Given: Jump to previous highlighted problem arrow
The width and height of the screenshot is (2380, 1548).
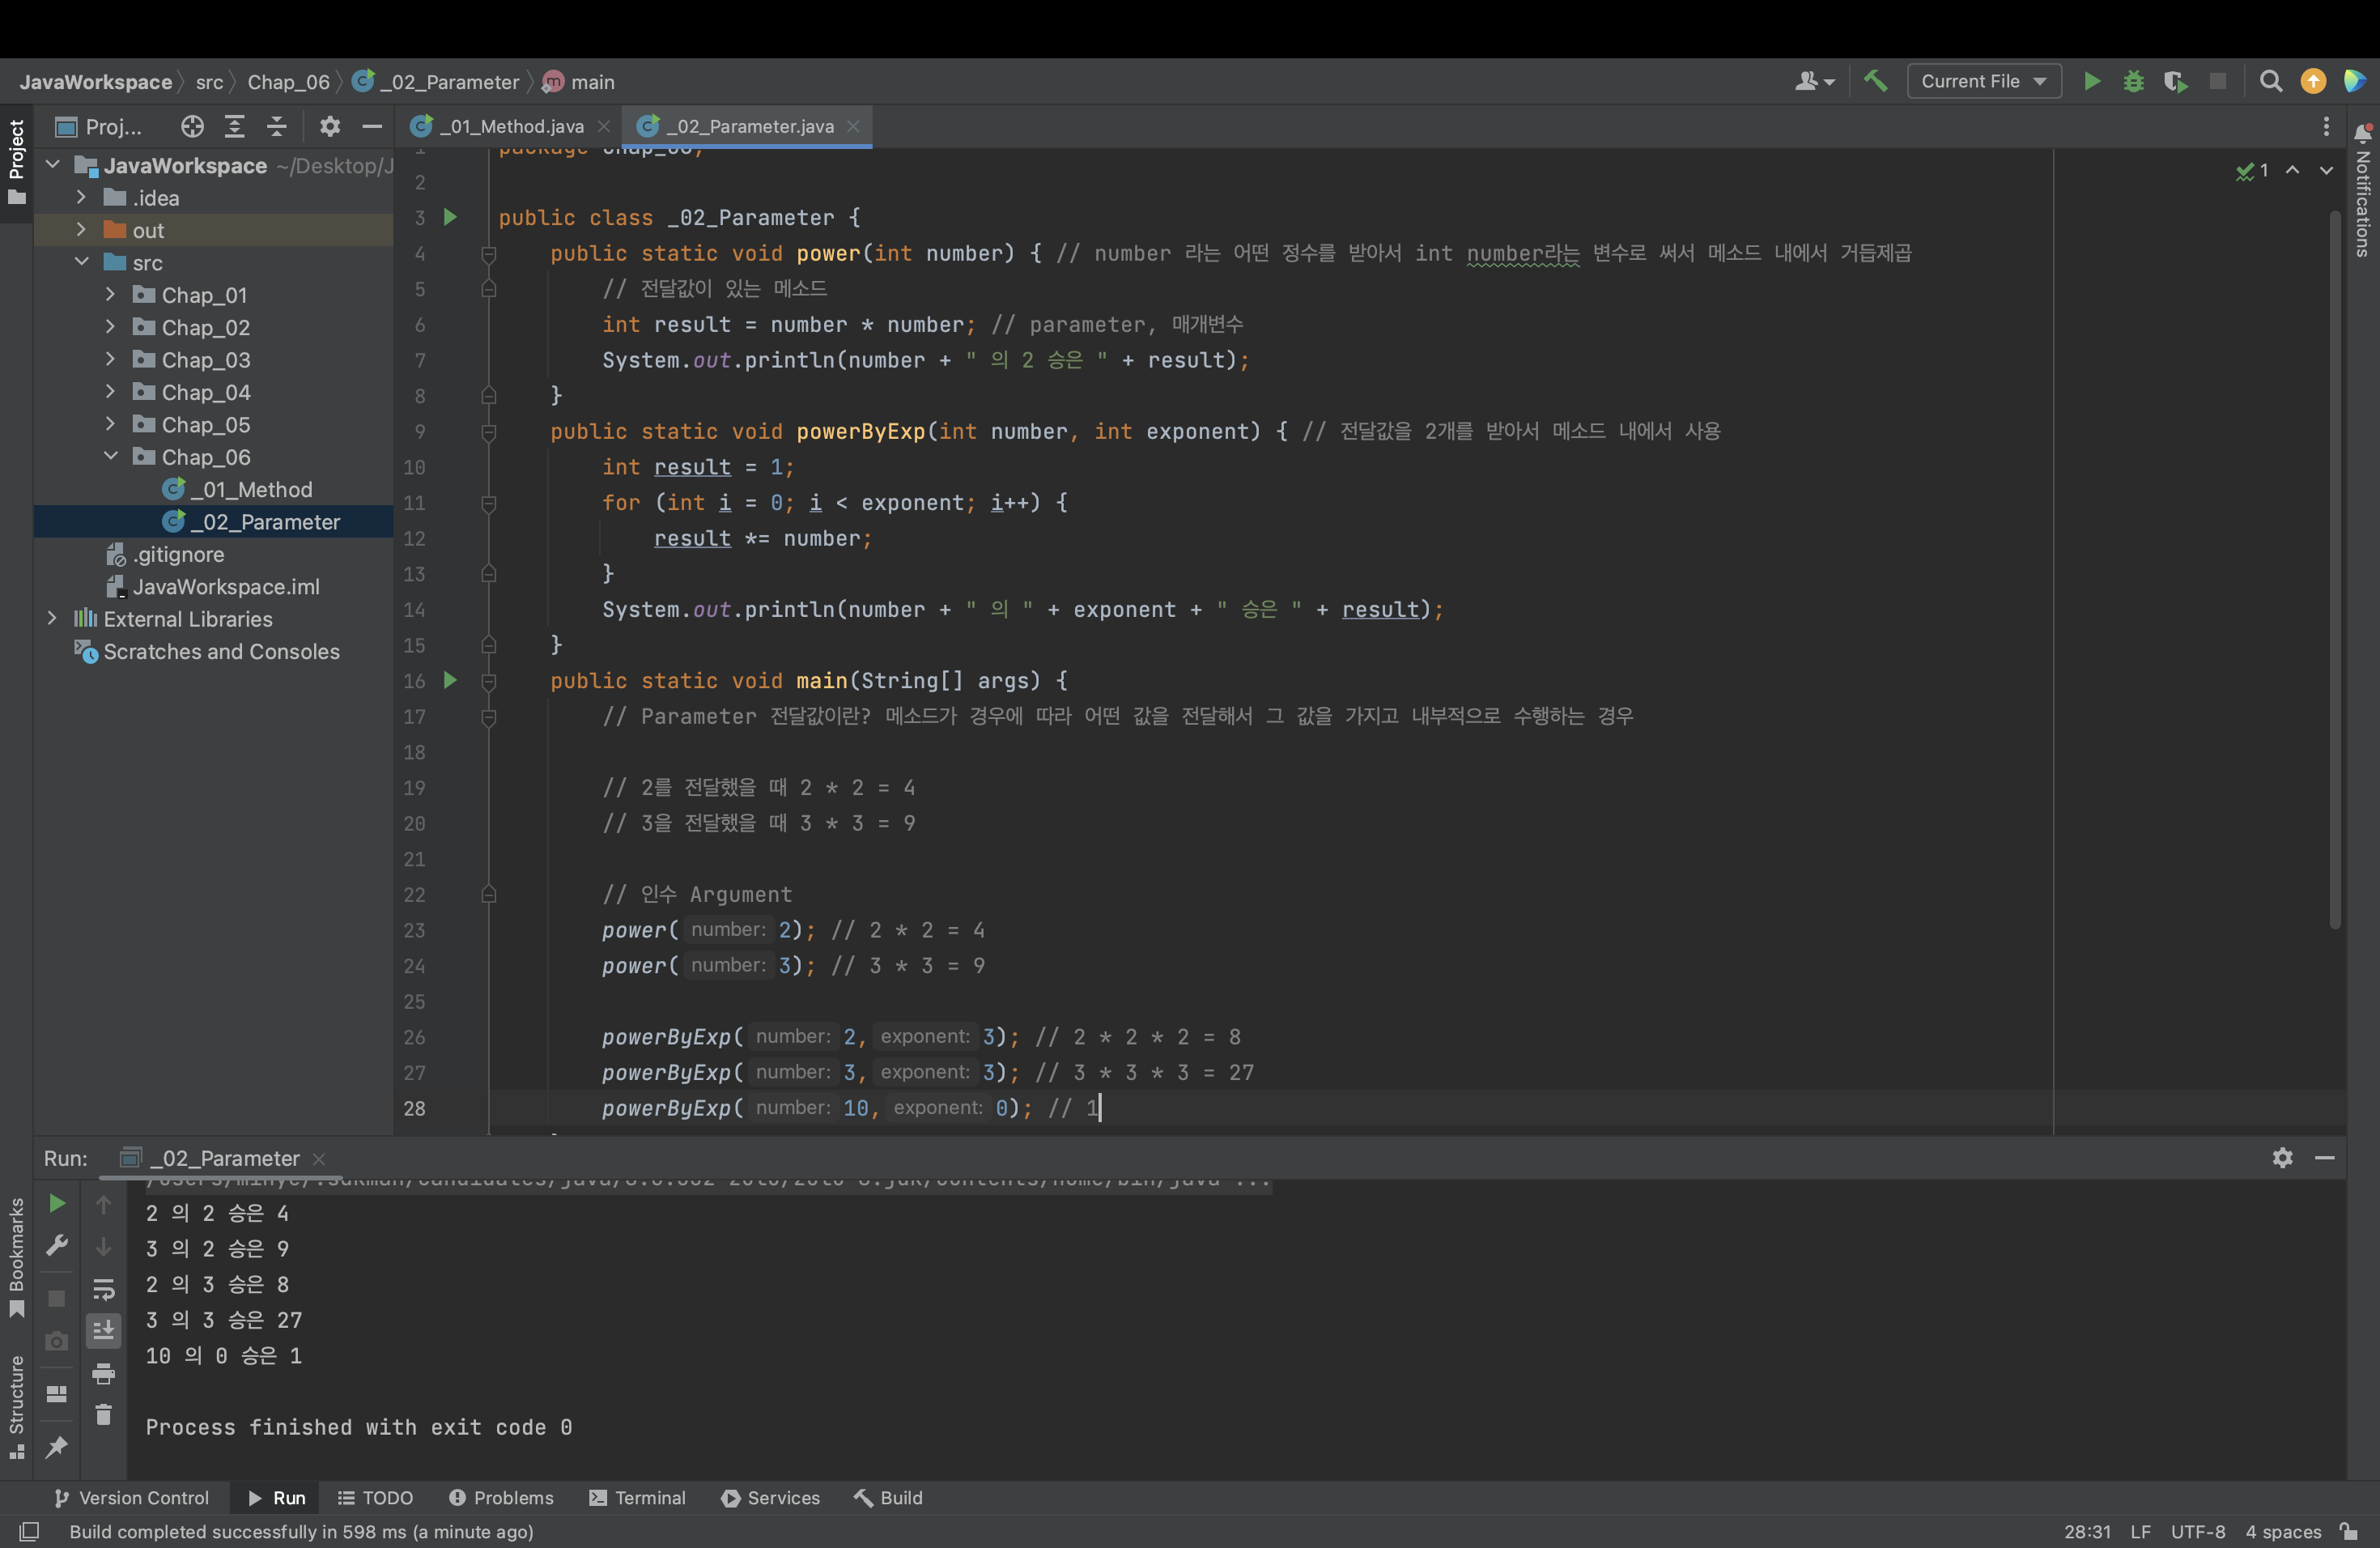Looking at the screenshot, I should pos(2292,171).
